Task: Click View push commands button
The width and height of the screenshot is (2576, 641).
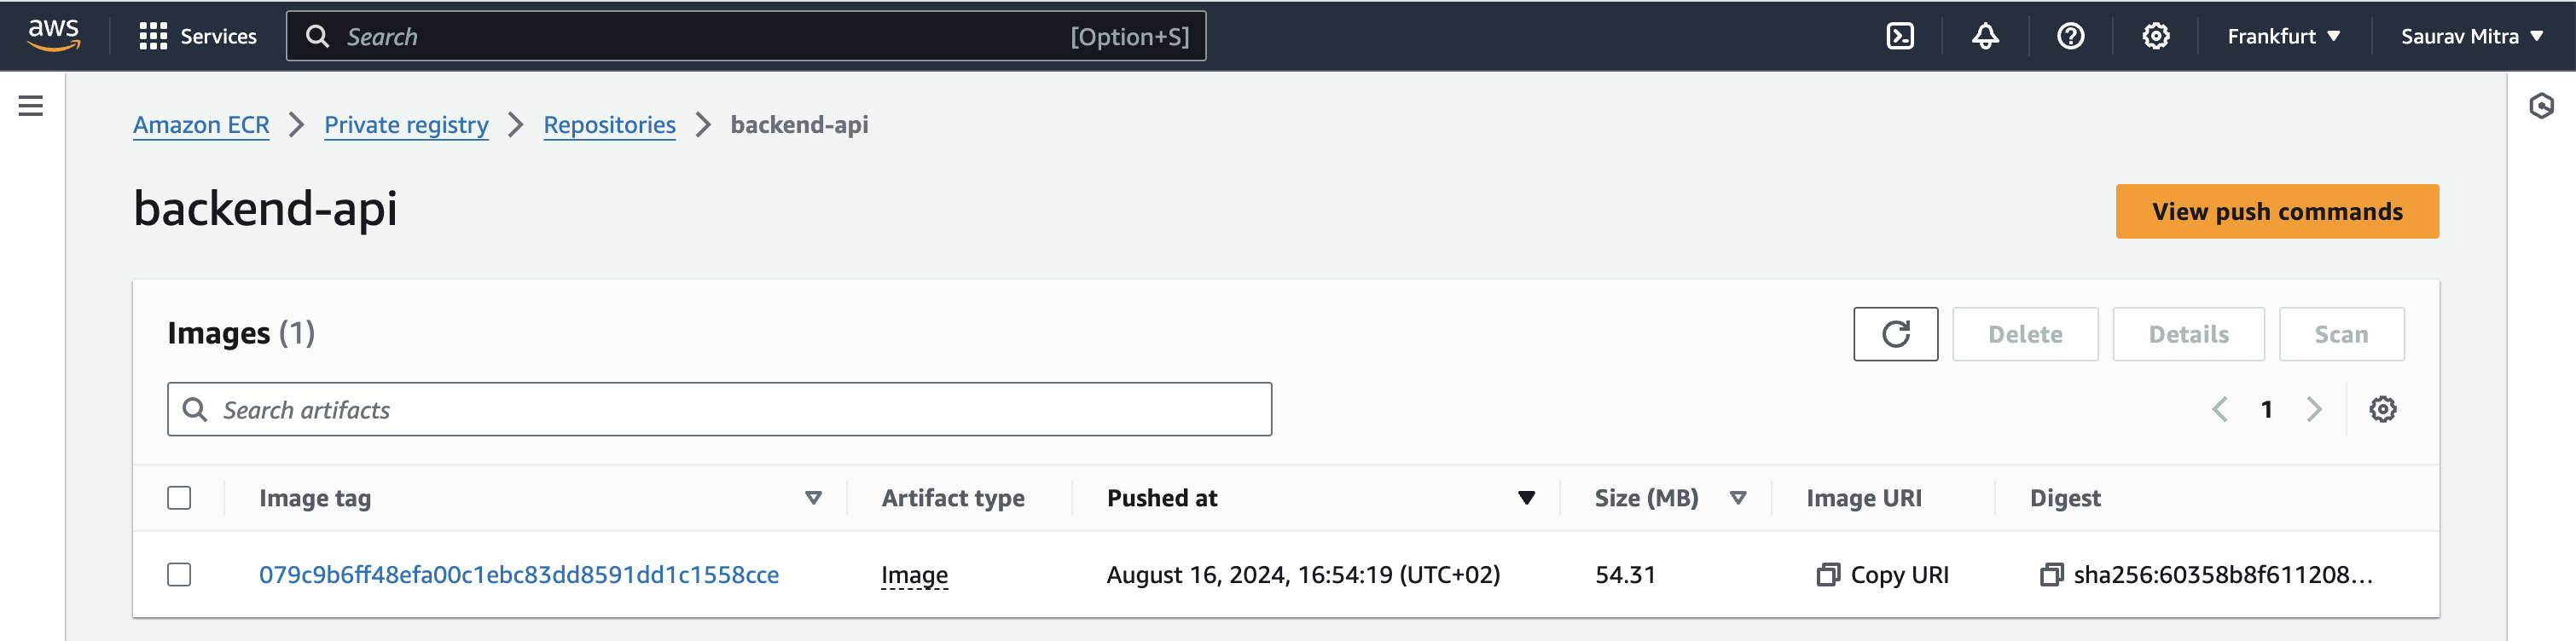Action: [x=2276, y=211]
